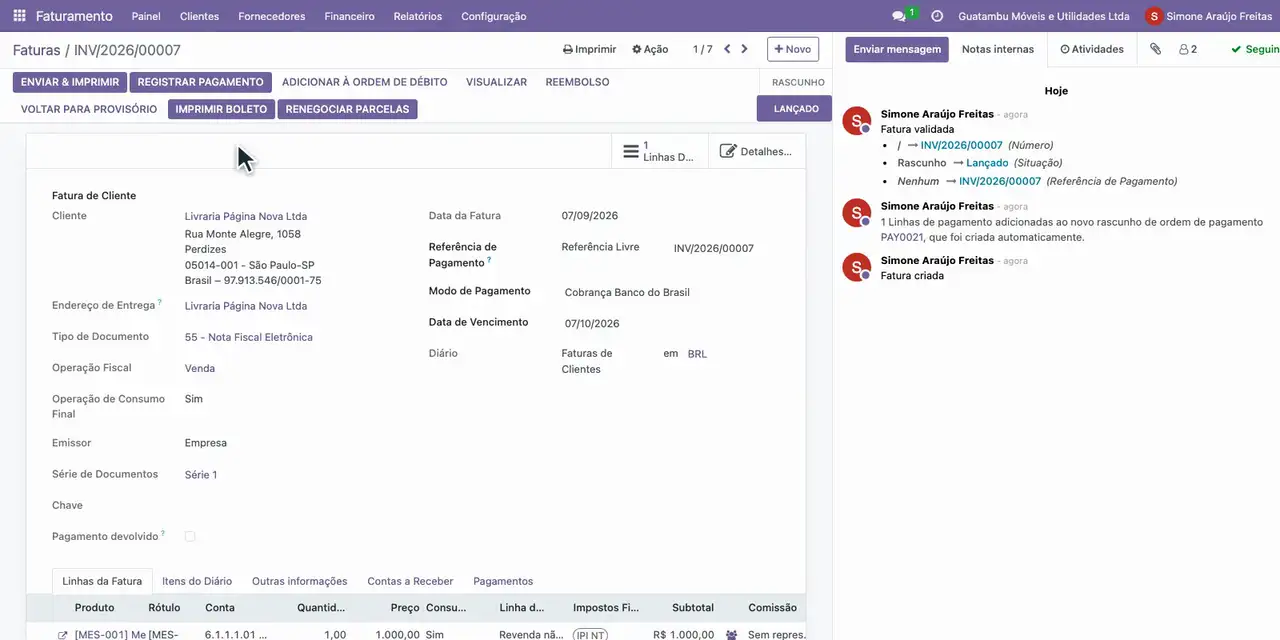Click the avatar beside 'Fatura criada' message
Viewport: 1280px width, 640px height.
pos(857,267)
